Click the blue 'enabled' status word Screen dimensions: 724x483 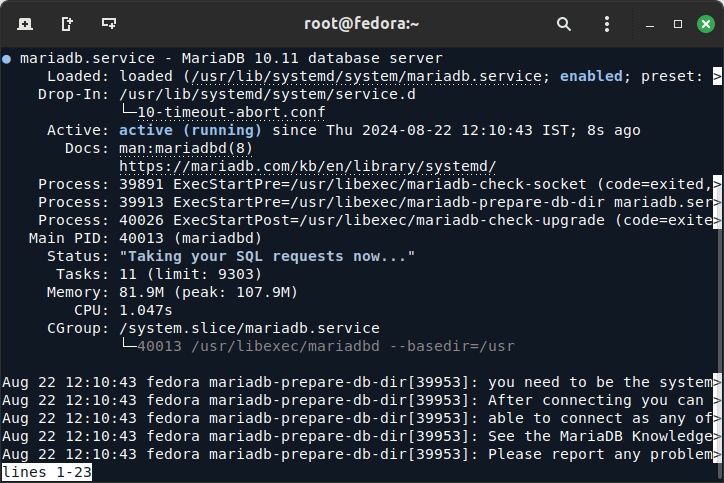[591, 76]
